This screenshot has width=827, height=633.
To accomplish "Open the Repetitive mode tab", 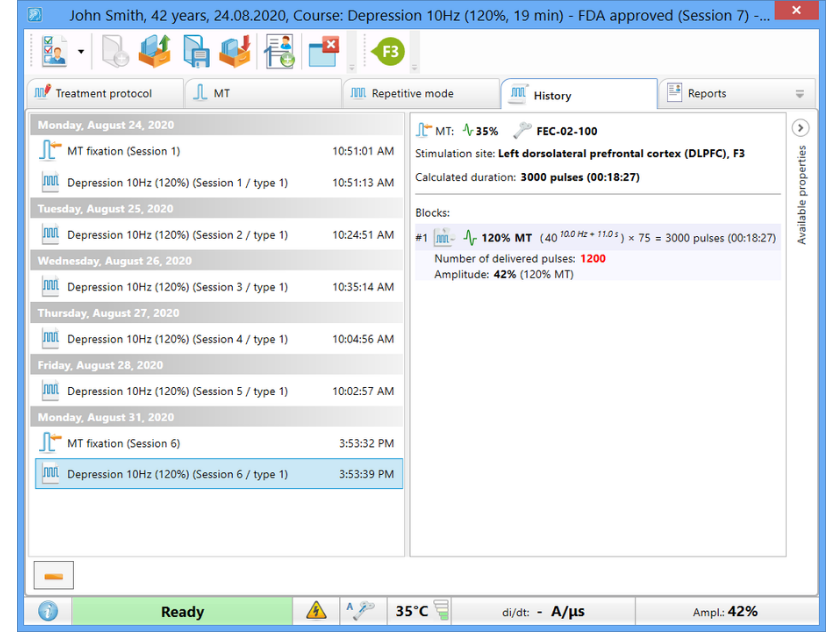I will [x=411, y=93].
